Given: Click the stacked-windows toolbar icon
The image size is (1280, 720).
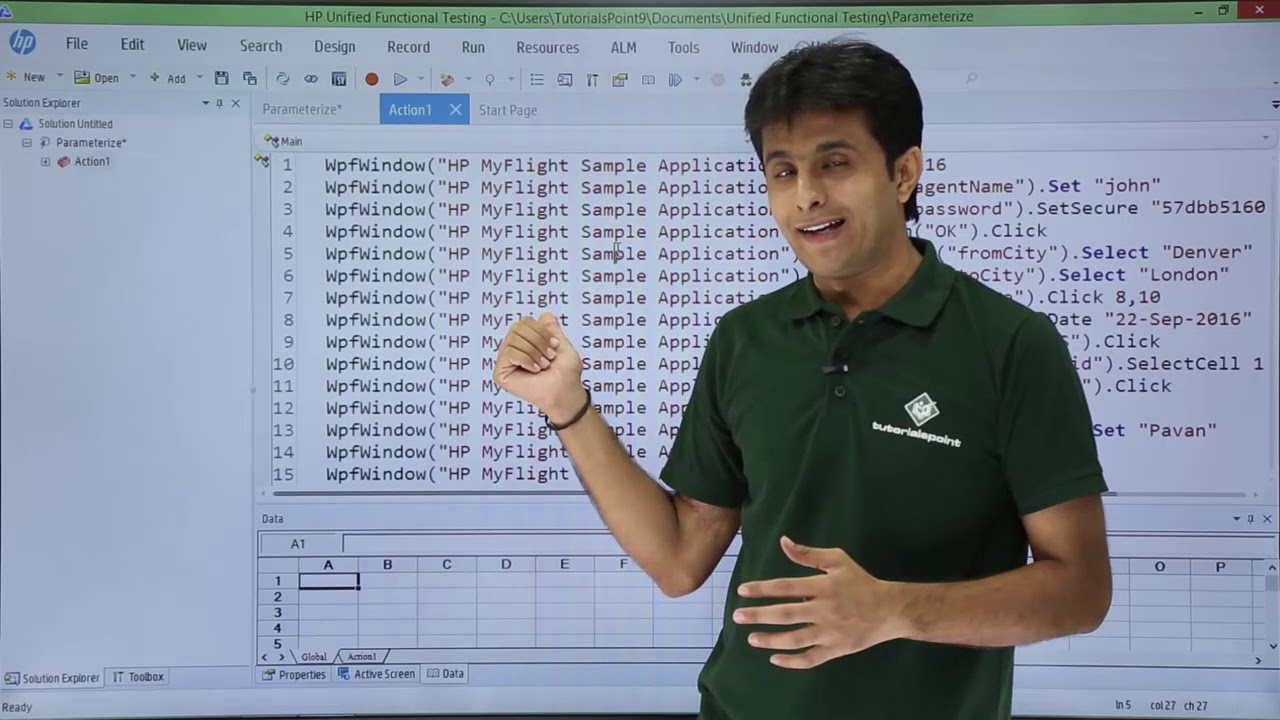Looking at the screenshot, I should pos(620,79).
